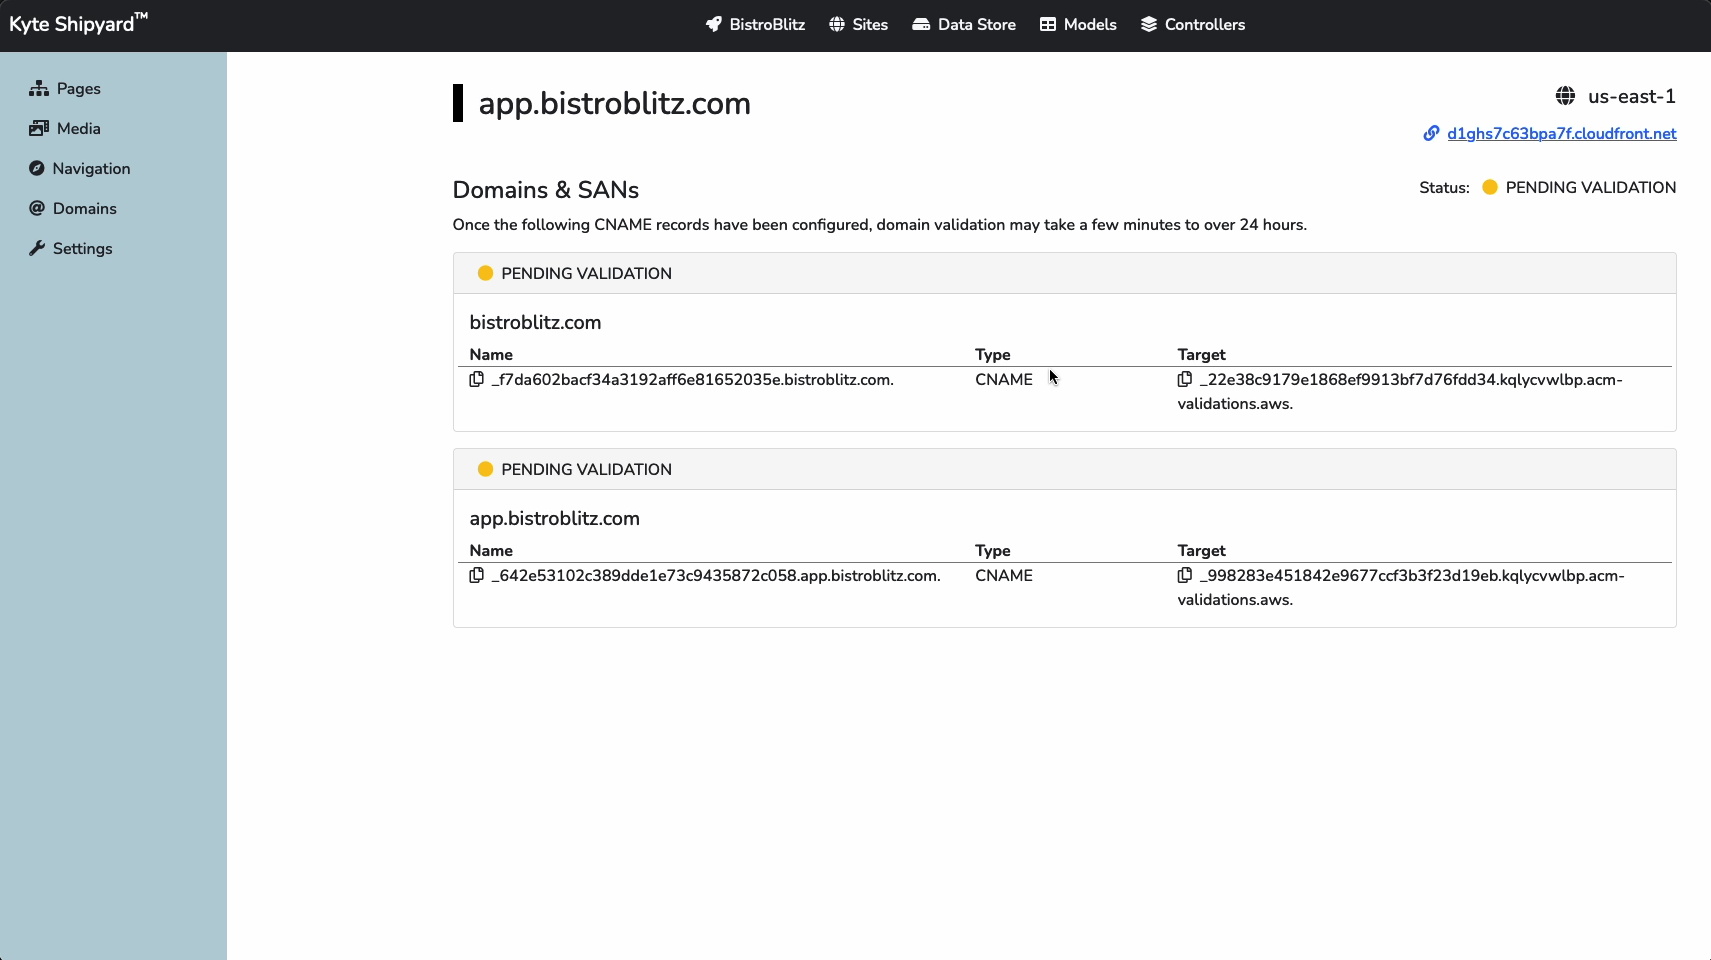1711x960 pixels.
Task: Click the Navigation sidebar icon
Action: [38, 168]
